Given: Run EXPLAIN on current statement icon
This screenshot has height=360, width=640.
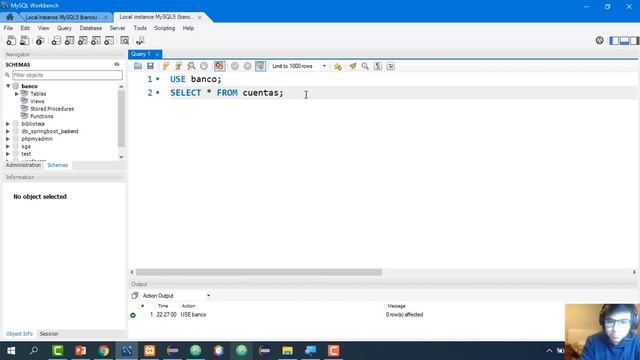Looking at the screenshot, I should coord(191,66).
